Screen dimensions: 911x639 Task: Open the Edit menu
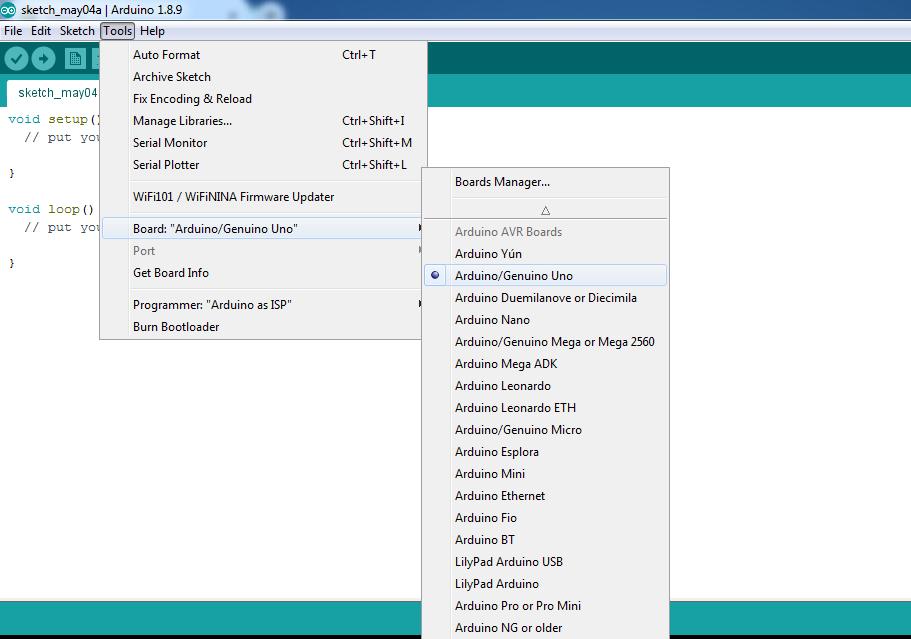(x=41, y=31)
